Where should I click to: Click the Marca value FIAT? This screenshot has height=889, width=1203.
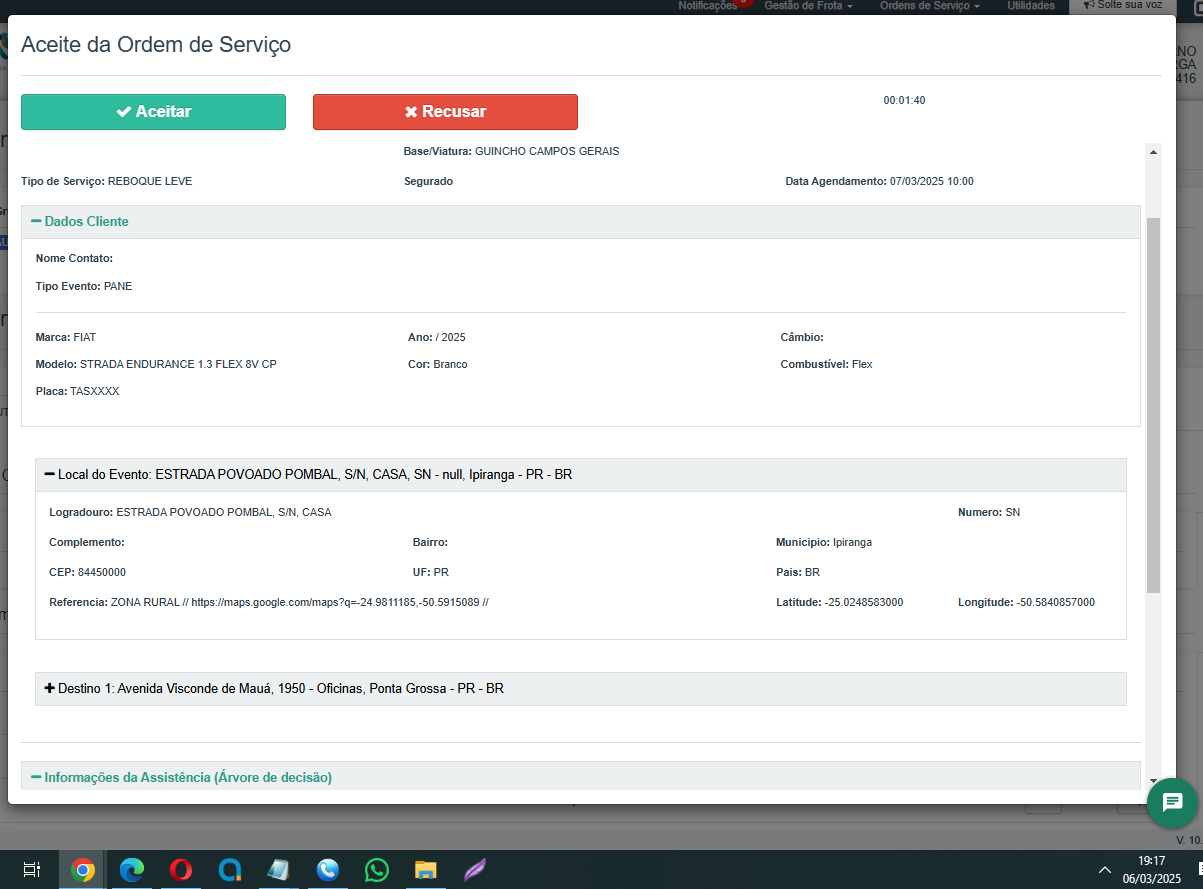point(85,338)
